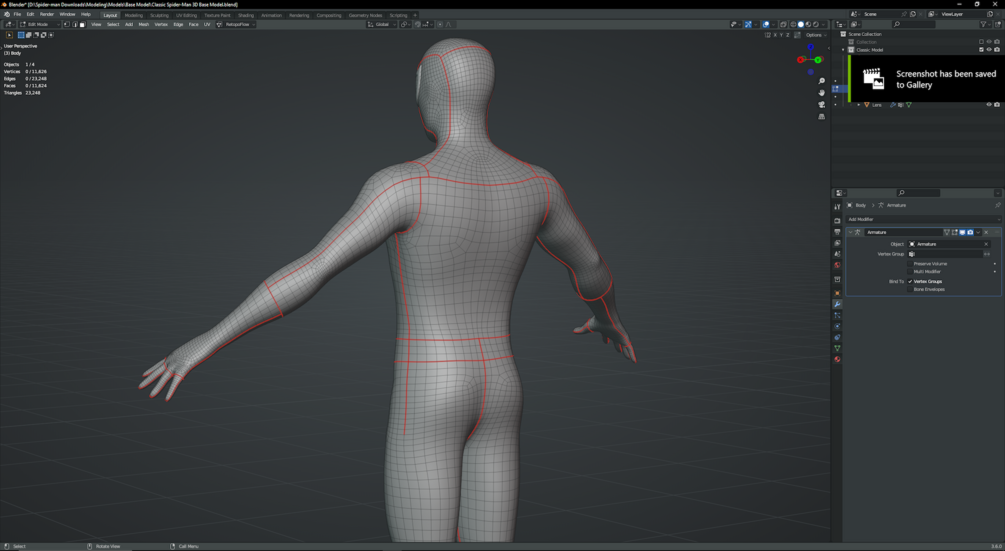
Task: Click the red X axis gizmo ball
Action: point(801,60)
